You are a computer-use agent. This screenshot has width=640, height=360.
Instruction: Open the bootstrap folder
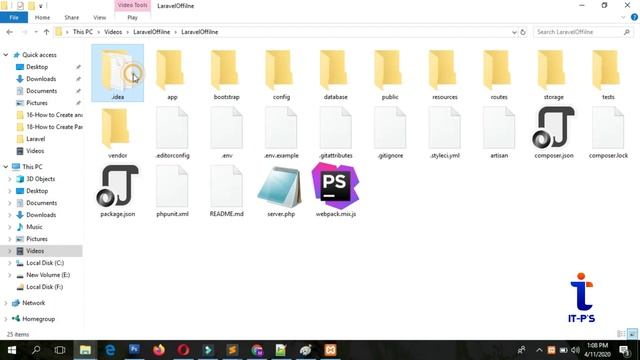point(227,75)
